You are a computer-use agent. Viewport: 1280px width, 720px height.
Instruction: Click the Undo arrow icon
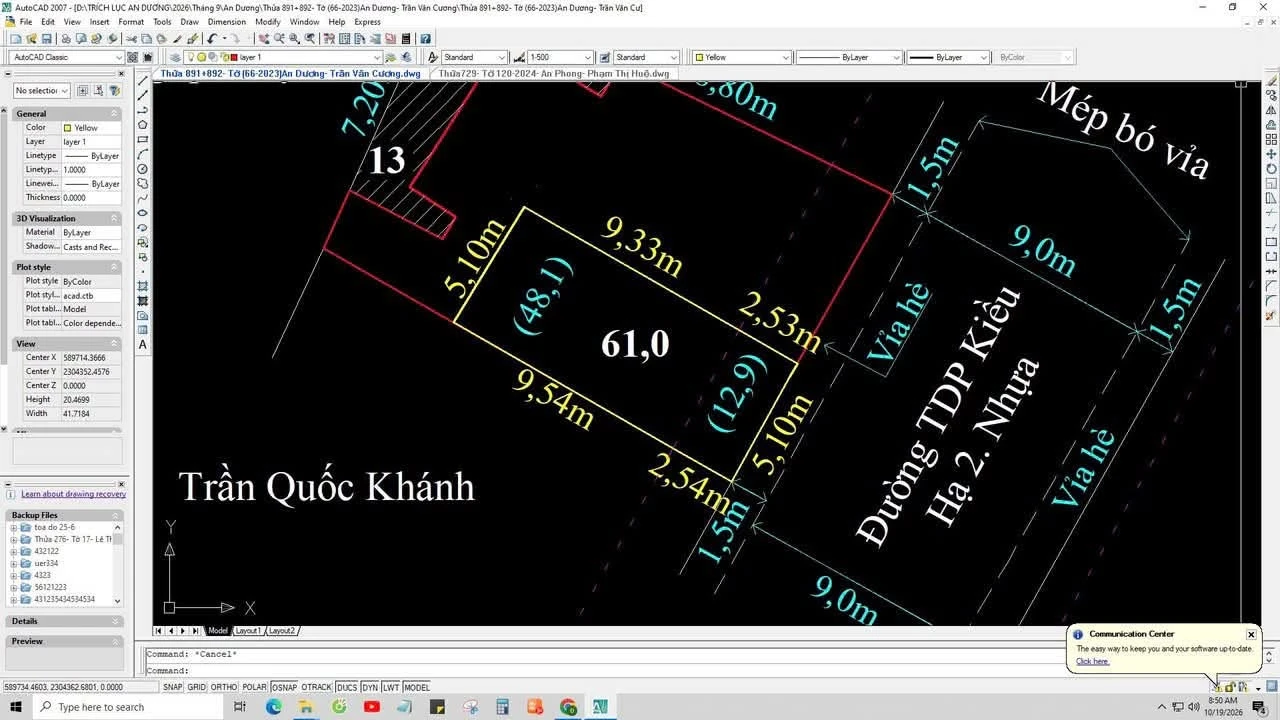[x=213, y=39]
